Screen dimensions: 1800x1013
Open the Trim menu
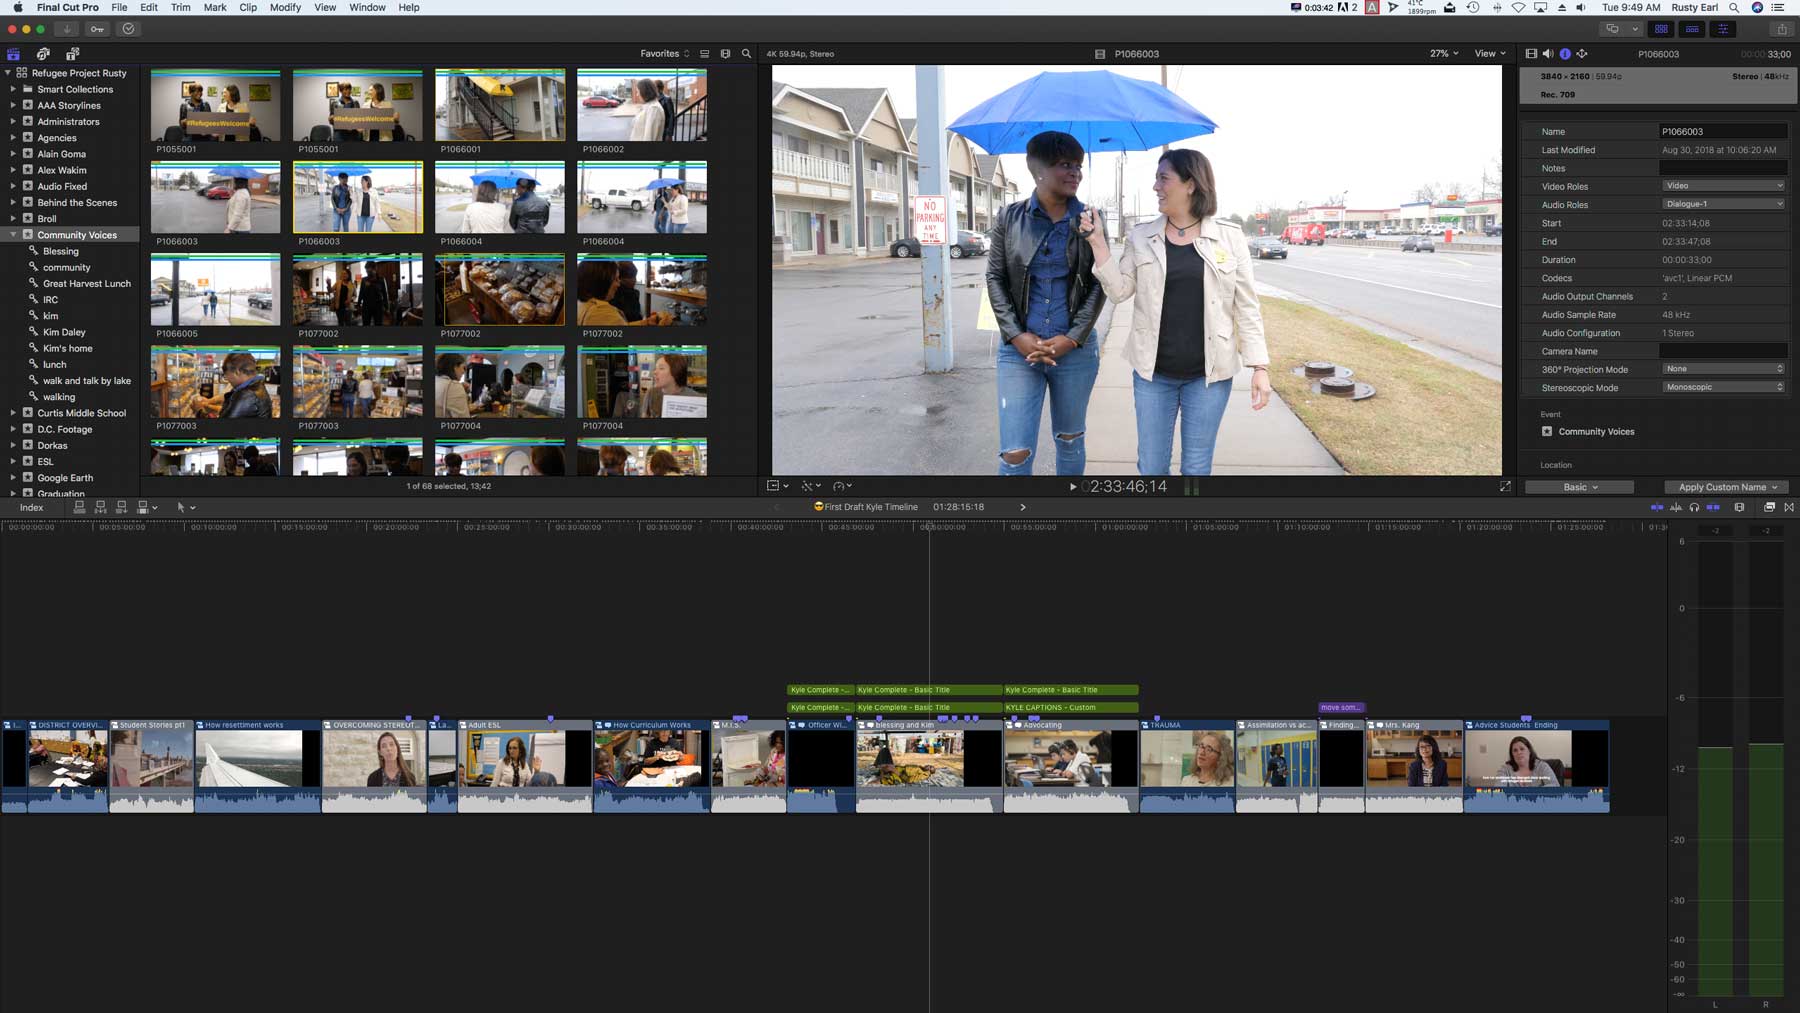(x=181, y=7)
